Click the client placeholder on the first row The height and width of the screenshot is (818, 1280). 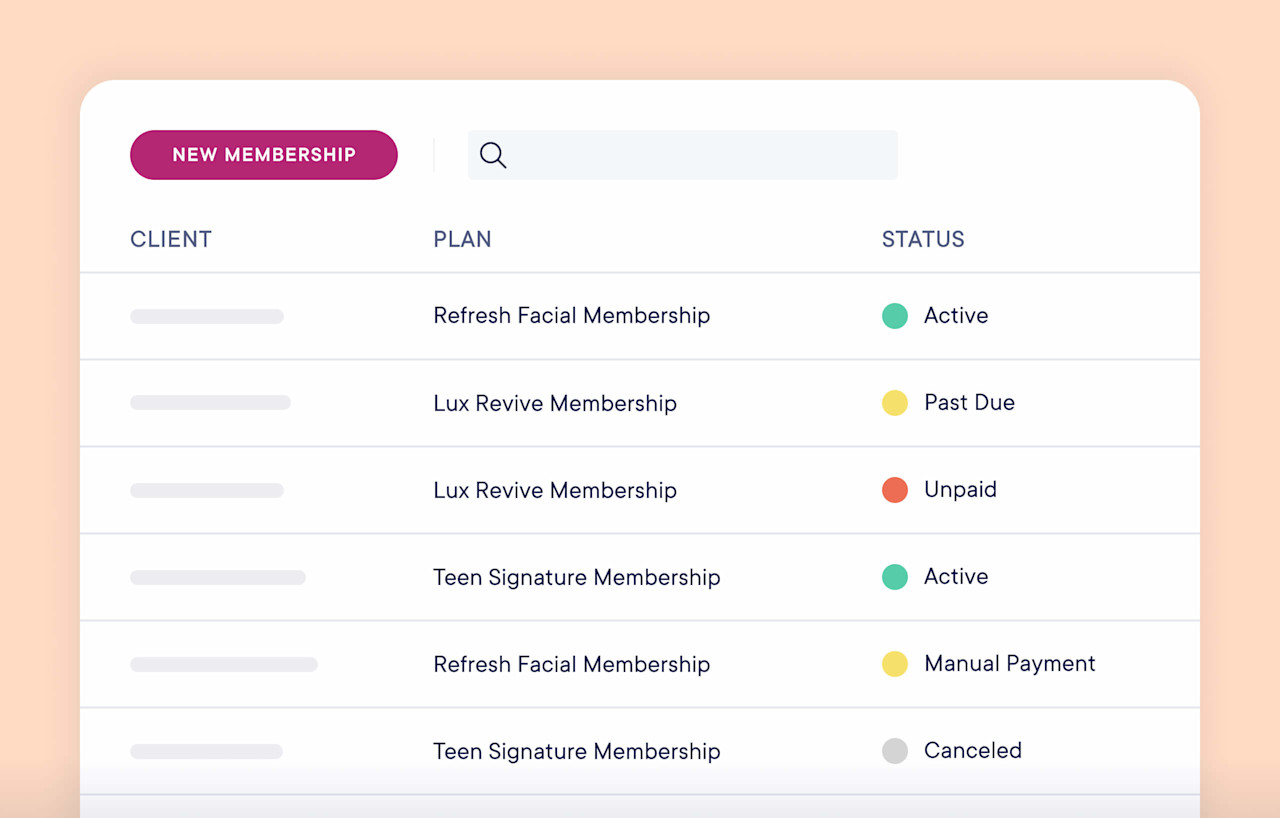206,315
